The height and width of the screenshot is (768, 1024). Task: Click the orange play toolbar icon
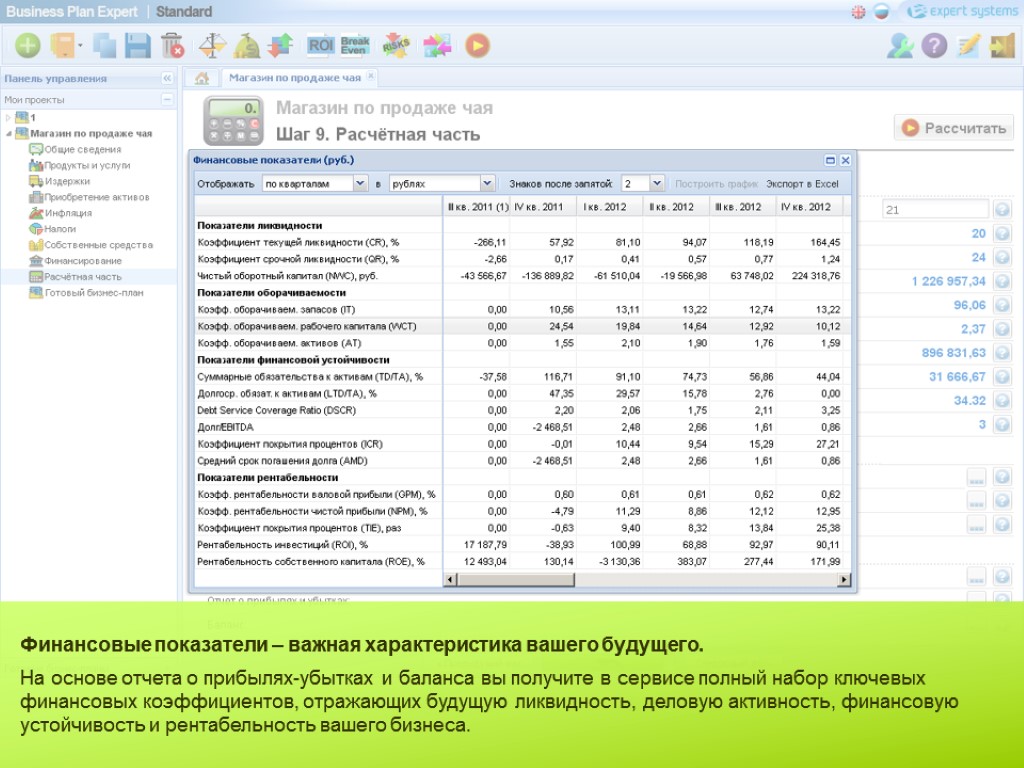tap(477, 46)
